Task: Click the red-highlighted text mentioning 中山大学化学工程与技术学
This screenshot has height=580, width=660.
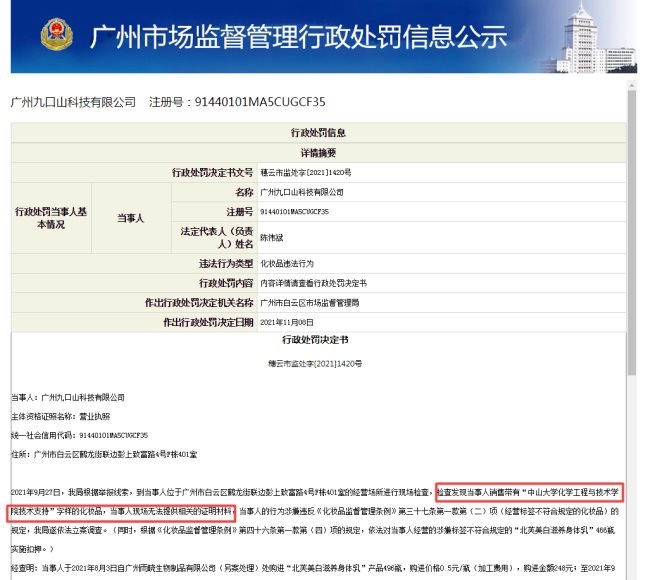Action: click(530, 491)
